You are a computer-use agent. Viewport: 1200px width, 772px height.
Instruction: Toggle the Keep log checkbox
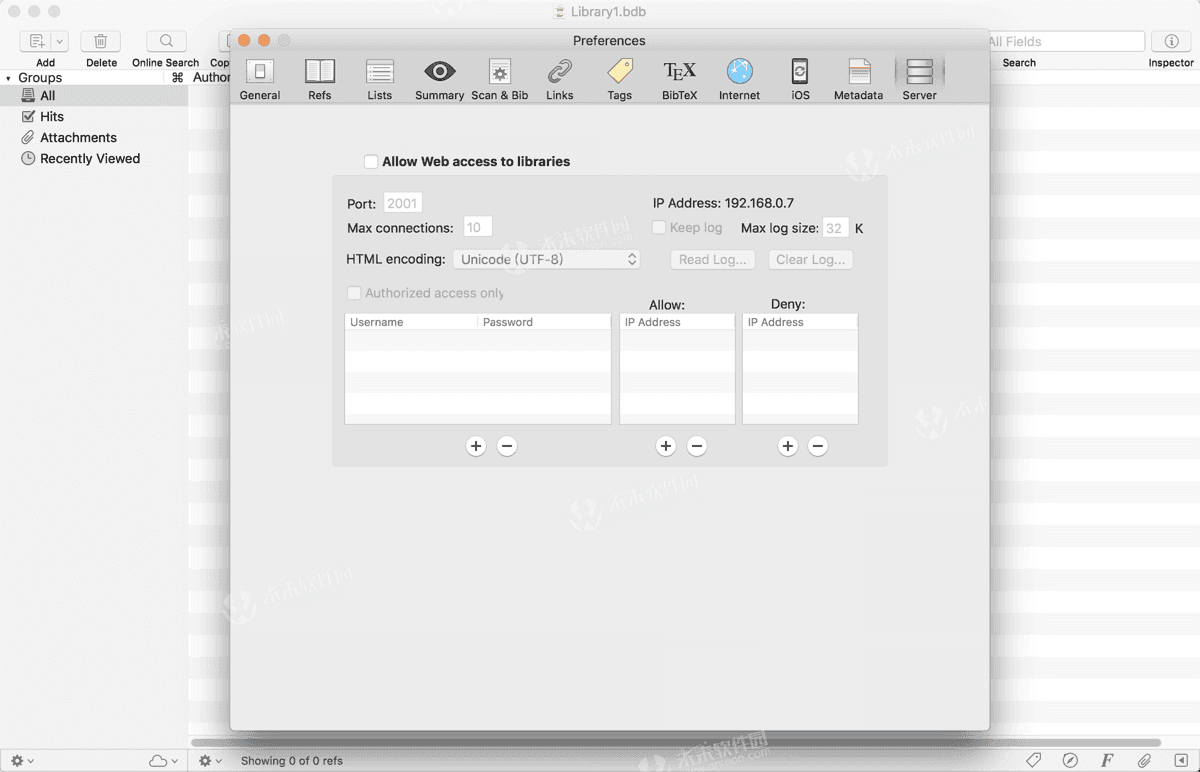[x=658, y=227]
